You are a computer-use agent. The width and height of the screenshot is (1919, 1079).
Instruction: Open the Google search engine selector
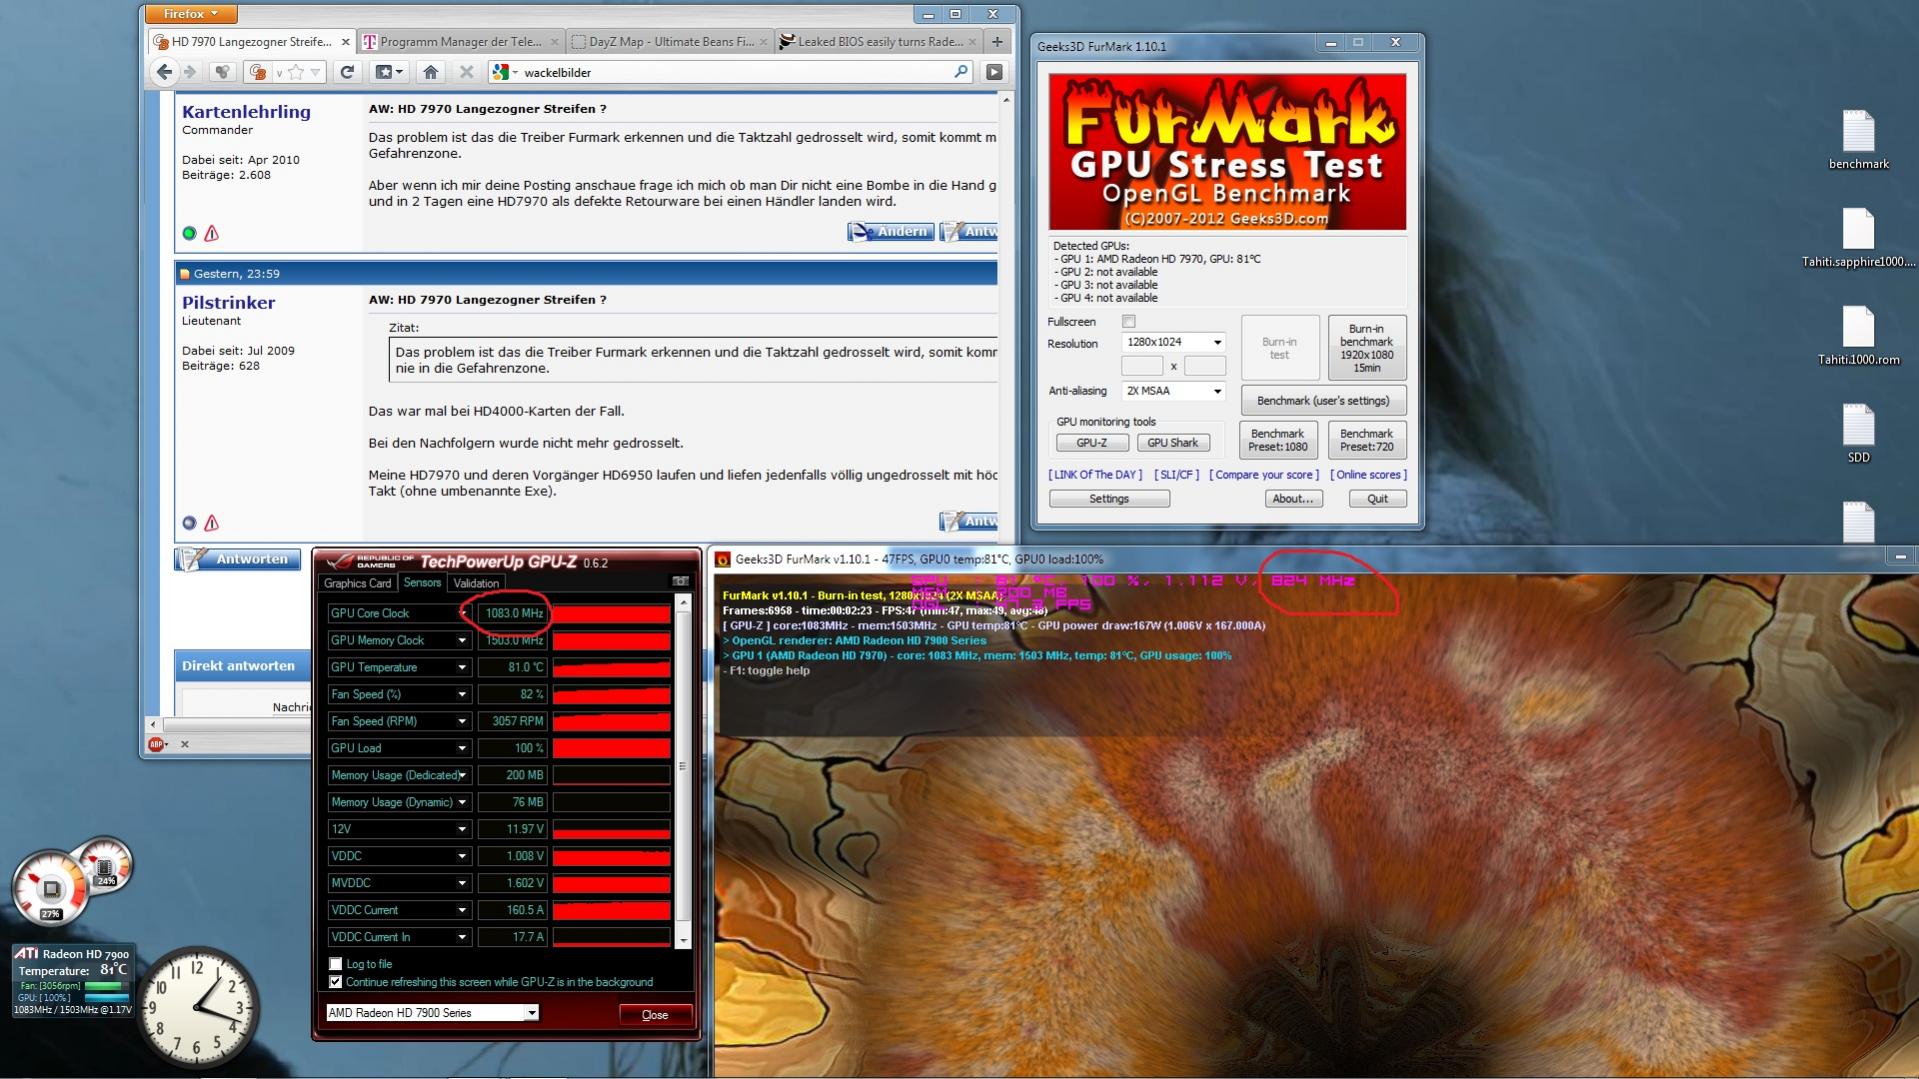pos(505,72)
